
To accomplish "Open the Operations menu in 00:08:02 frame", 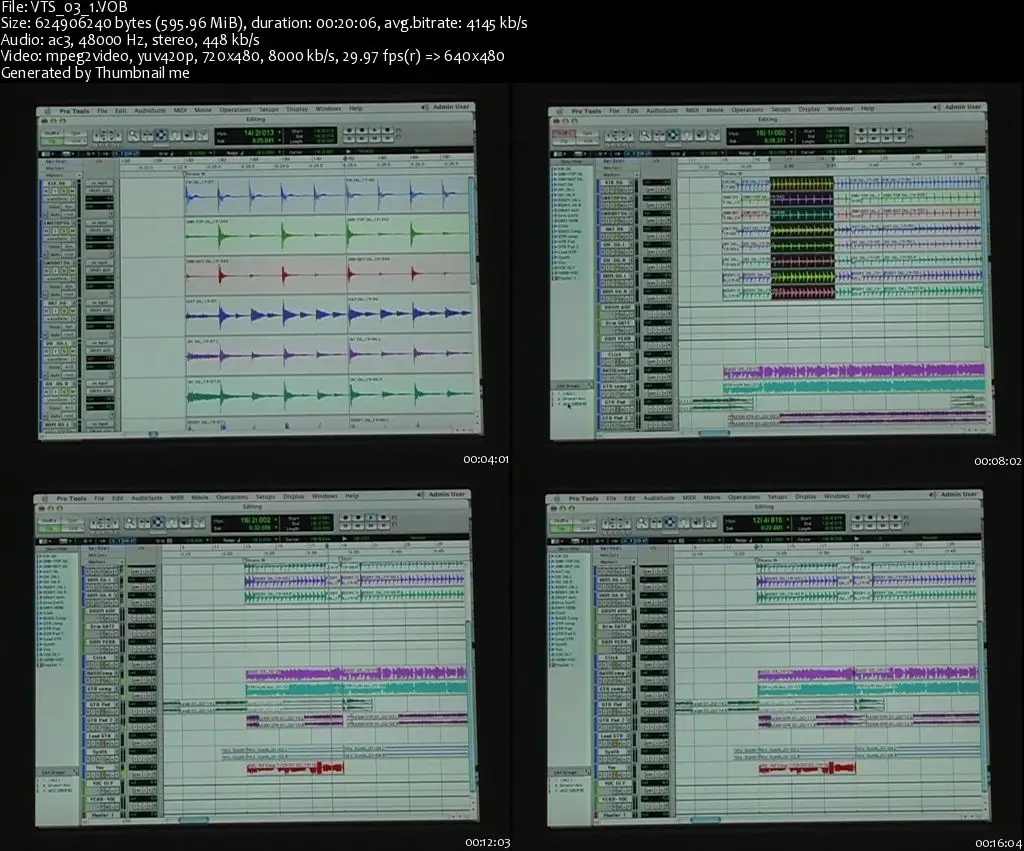I will (x=748, y=110).
